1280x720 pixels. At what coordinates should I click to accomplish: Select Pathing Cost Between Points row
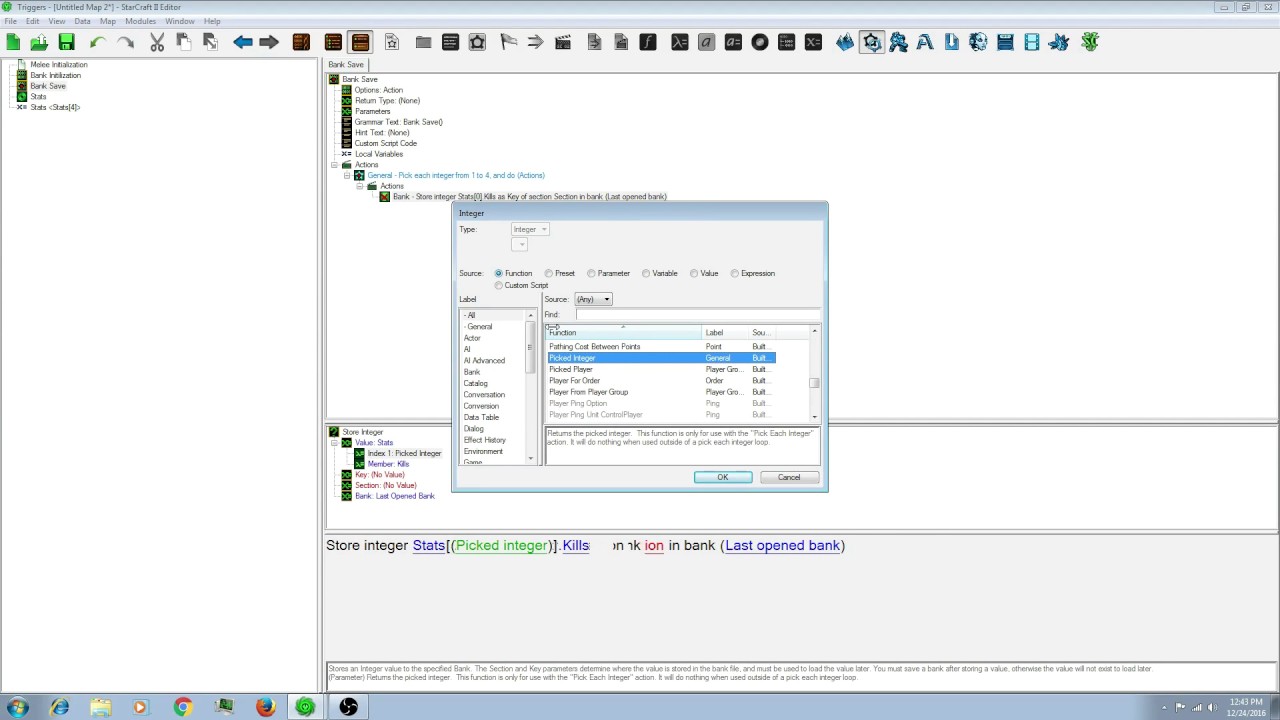click(x=660, y=347)
